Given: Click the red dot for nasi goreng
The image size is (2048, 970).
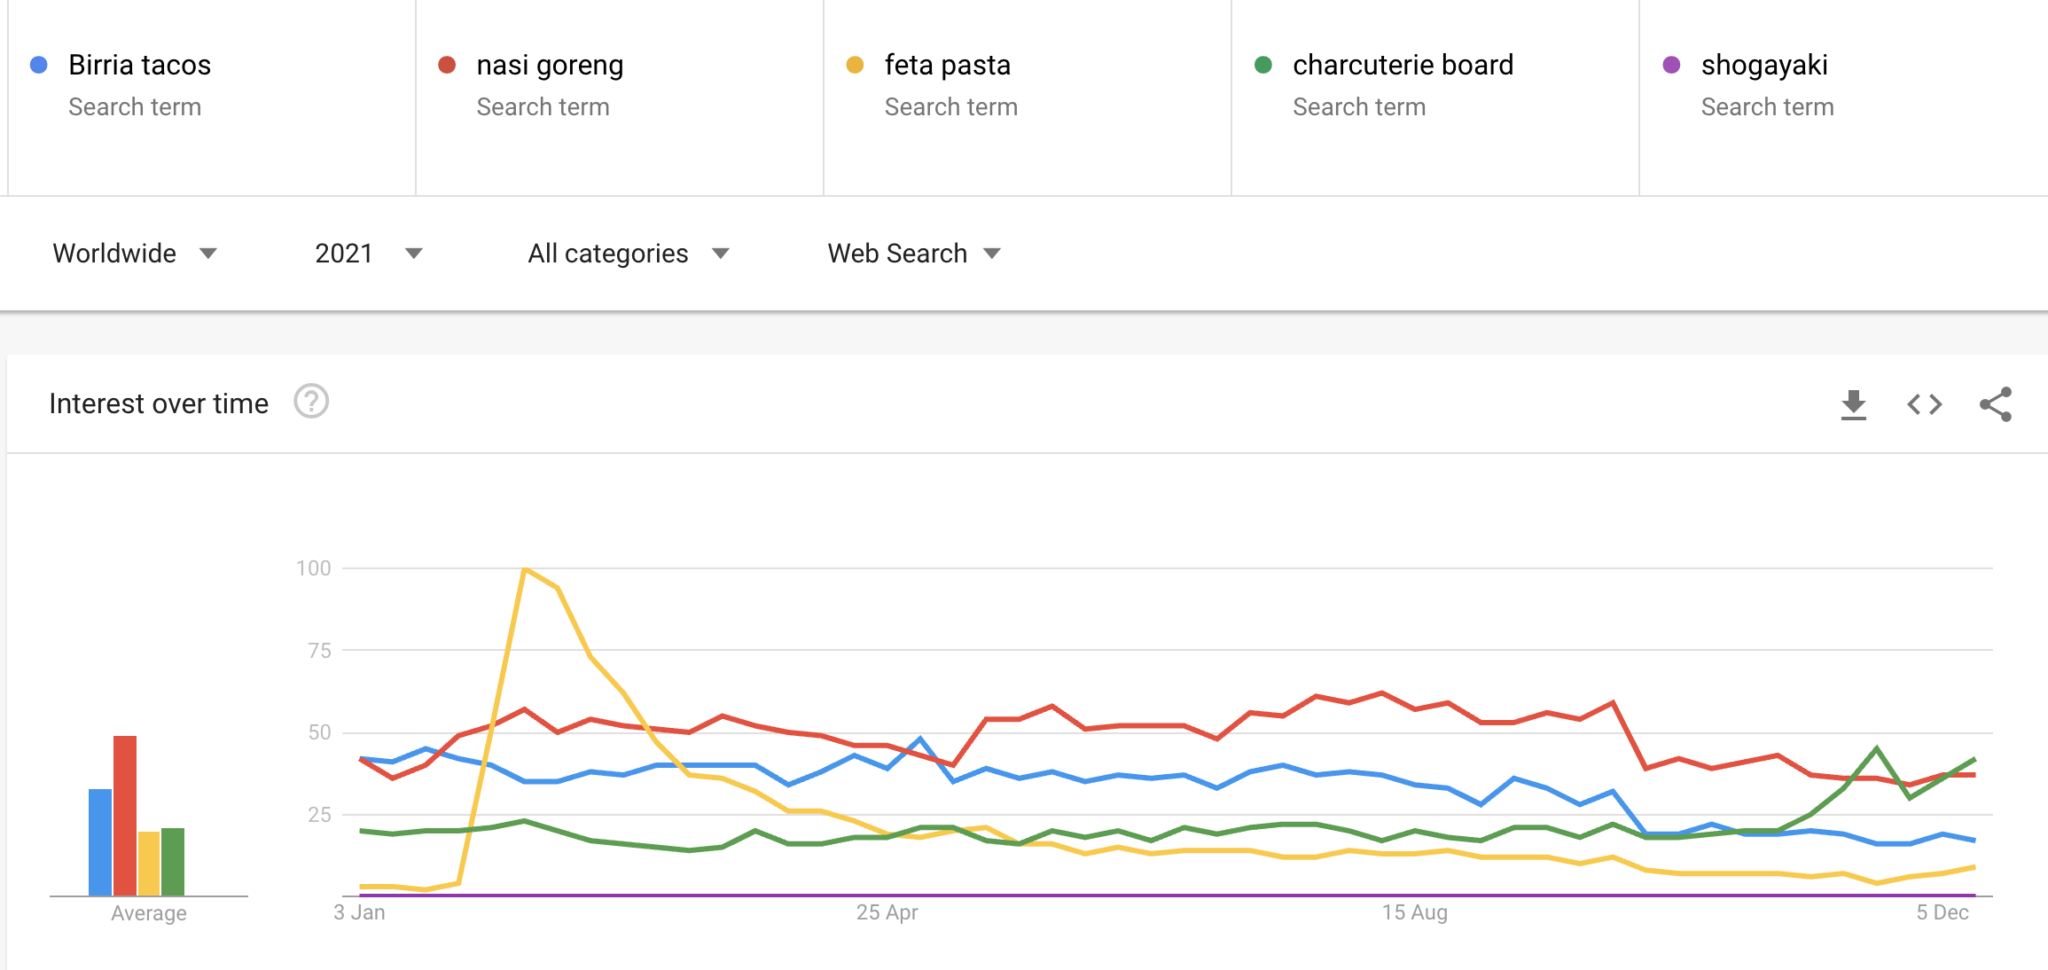Looking at the screenshot, I should coord(446,64).
